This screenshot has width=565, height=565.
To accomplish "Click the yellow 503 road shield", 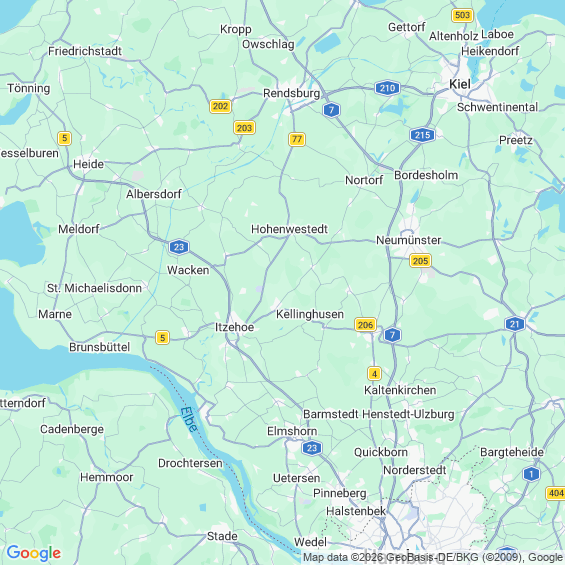I will pyautogui.click(x=462, y=15).
